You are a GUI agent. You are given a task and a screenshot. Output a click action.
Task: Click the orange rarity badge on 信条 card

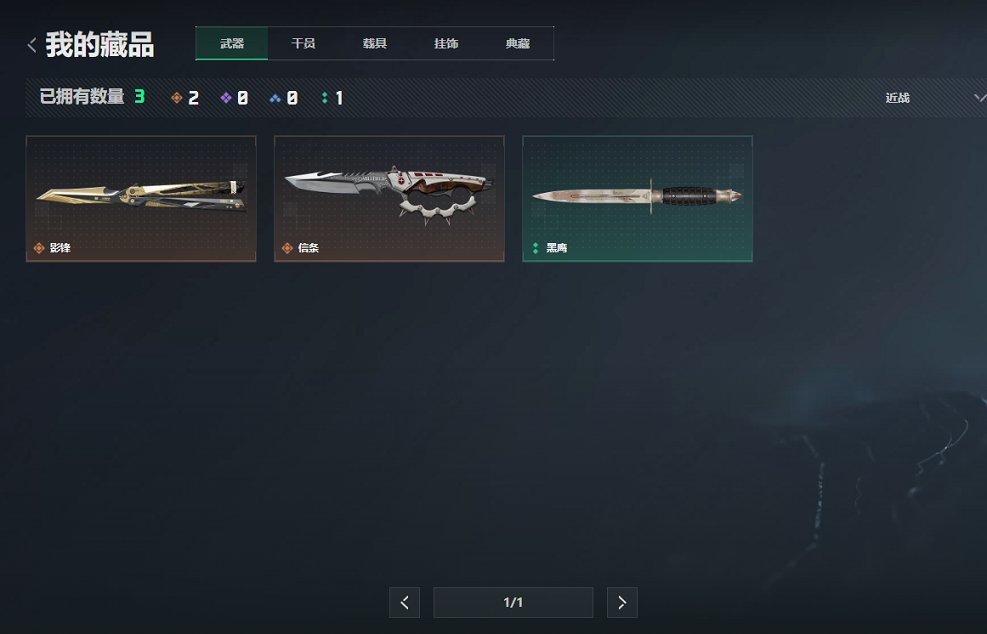point(287,248)
